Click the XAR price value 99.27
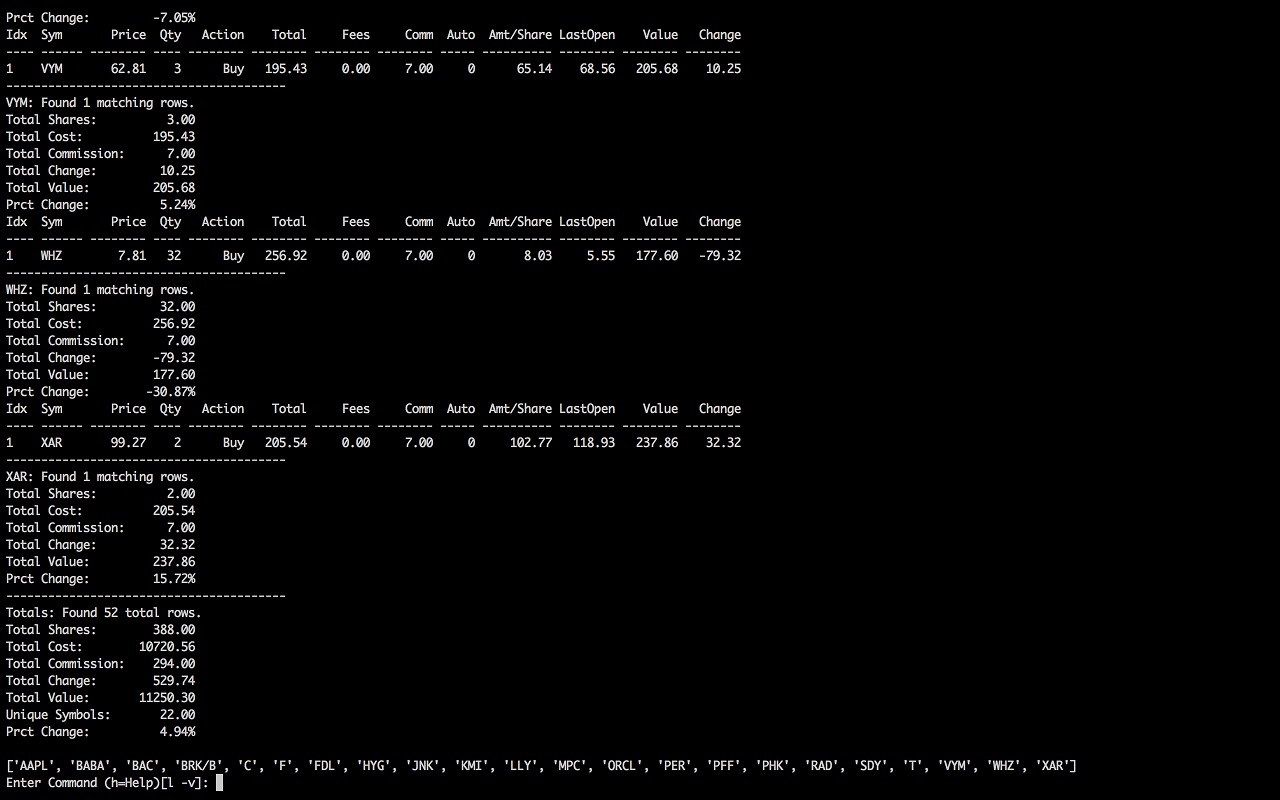The image size is (1280, 800). tap(128, 443)
